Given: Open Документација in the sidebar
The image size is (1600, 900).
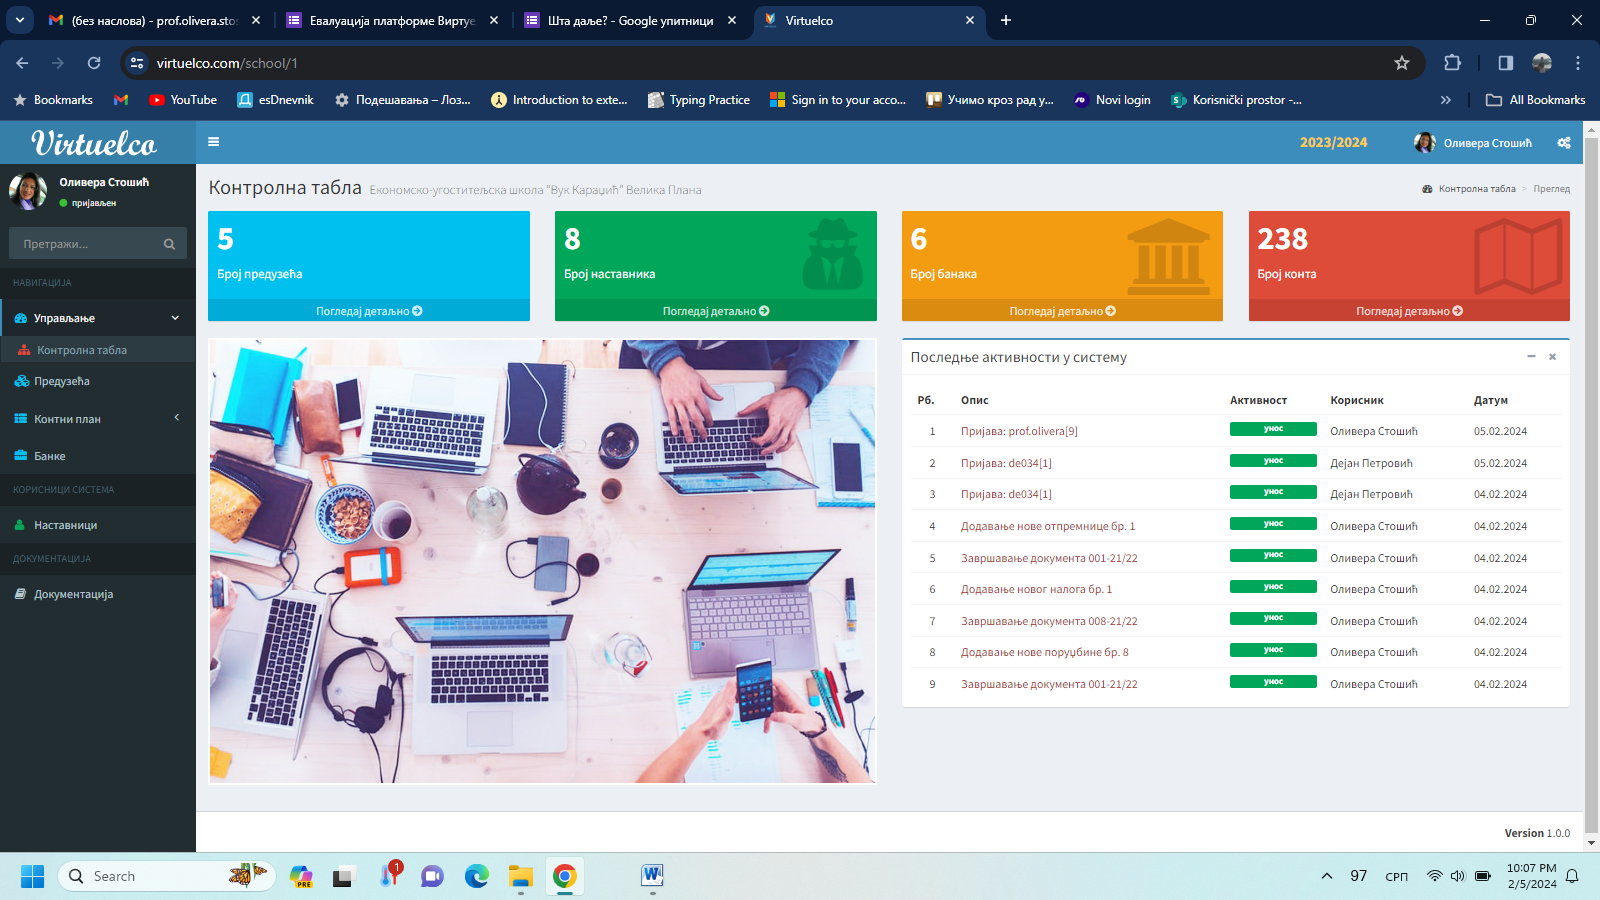Looking at the screenshot, I should 73,594.
